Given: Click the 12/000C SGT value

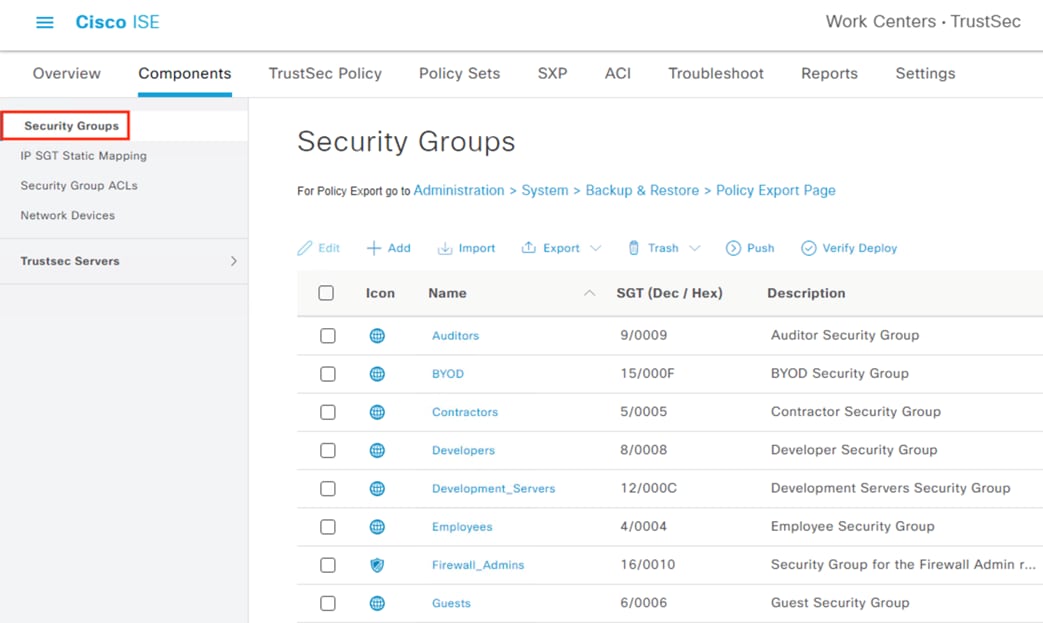Looking at the screenshot, I should click(649, 488).
